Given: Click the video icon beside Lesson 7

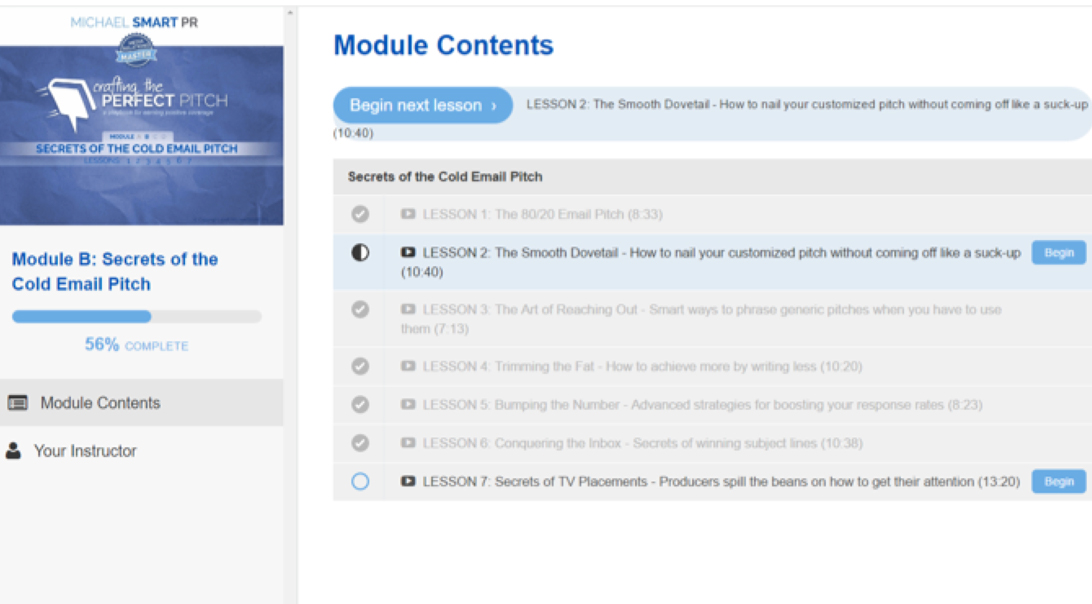Looking at the screenshot, I should pyautogui.click(x=408, y=481).
